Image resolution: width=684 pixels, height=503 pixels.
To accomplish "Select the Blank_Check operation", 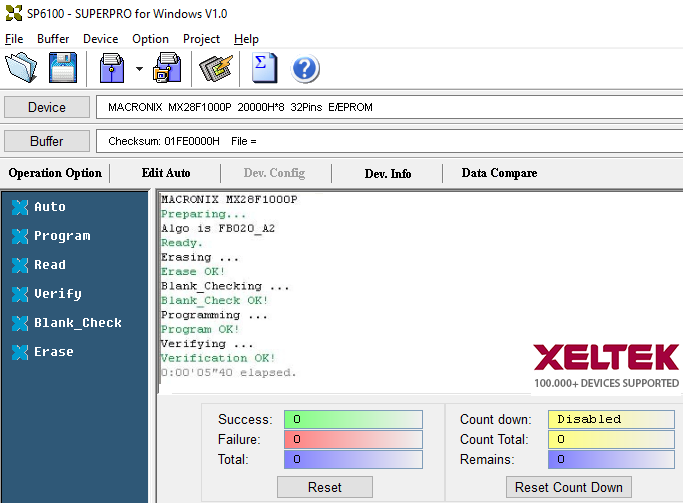I will (x=77, y=323).
